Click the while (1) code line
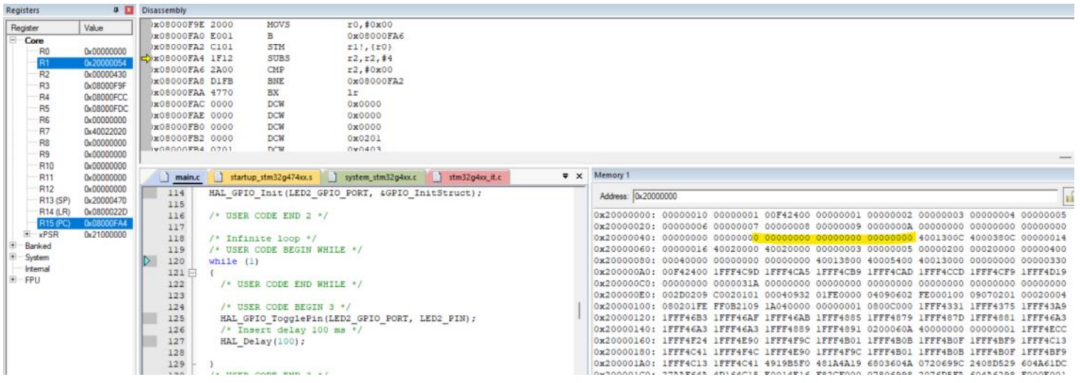1080x383 pixels. pyautogui.click(x=234, y=261)
